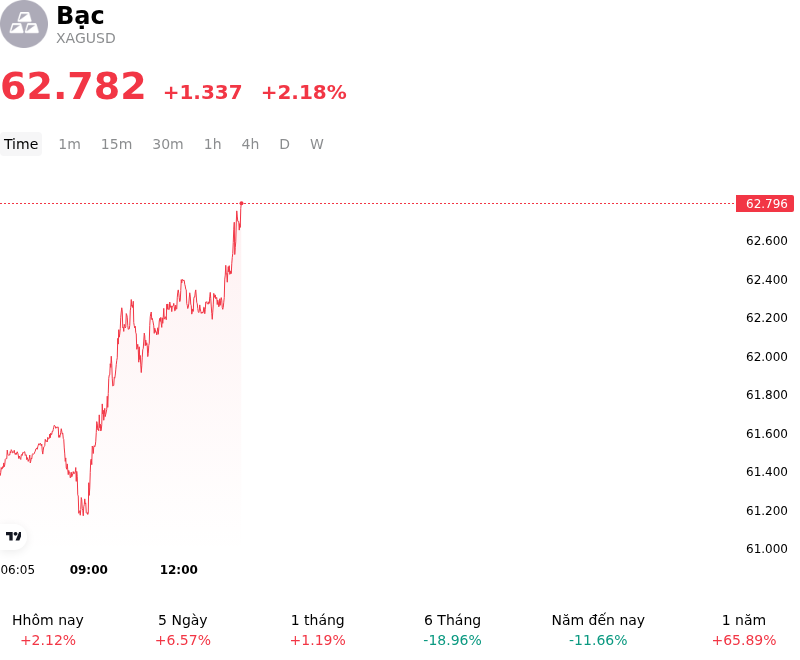Switch chart to 1m interval
Screen dimensions: 800x660
[x=69, y=144]
